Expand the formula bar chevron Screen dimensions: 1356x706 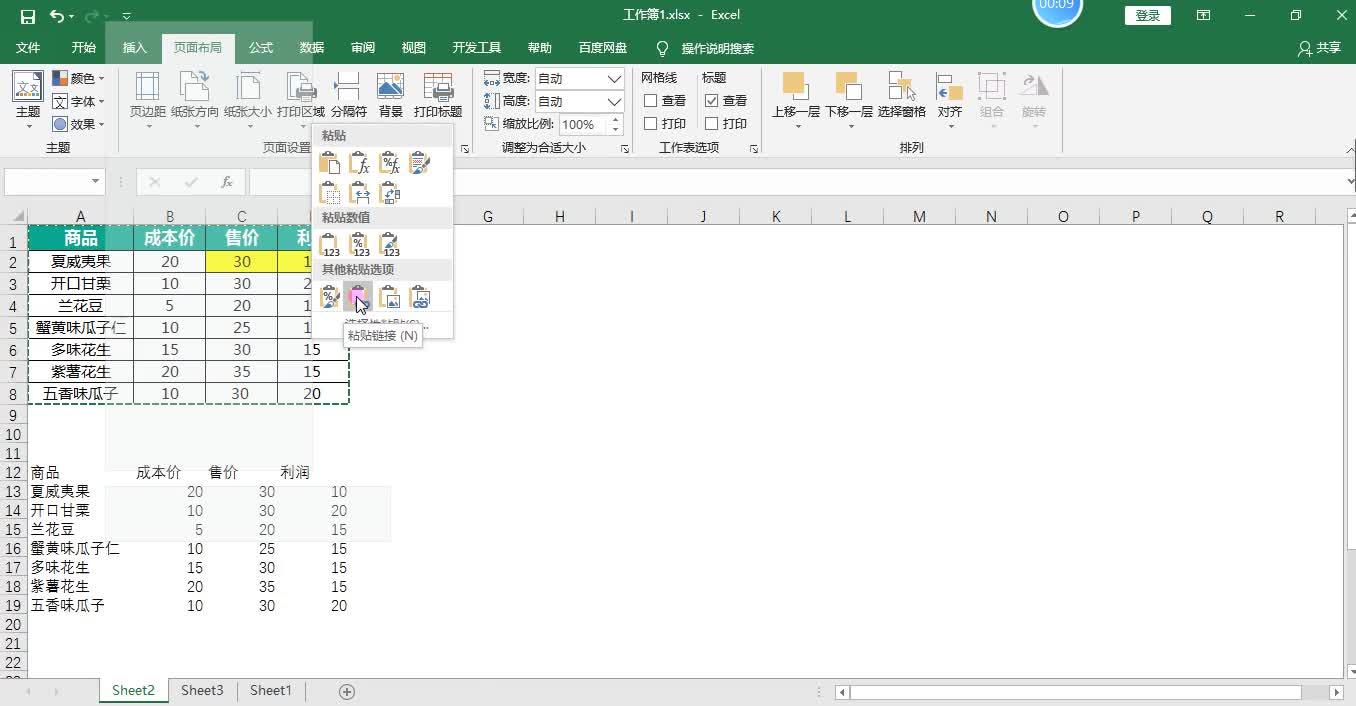click(1350, 182)
